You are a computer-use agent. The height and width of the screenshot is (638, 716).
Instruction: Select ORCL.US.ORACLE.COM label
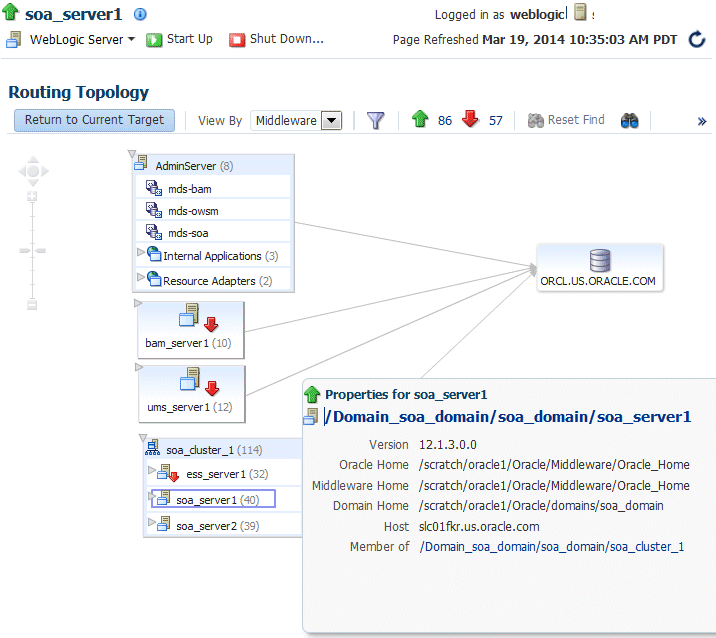(x=598, y=281)
